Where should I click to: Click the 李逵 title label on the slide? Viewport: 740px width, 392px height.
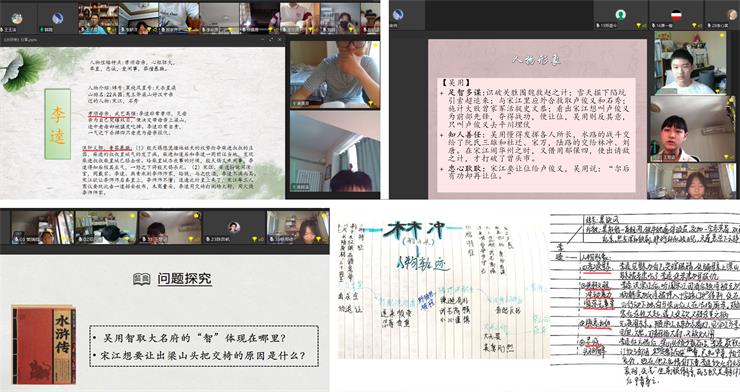tap(58, 125)
